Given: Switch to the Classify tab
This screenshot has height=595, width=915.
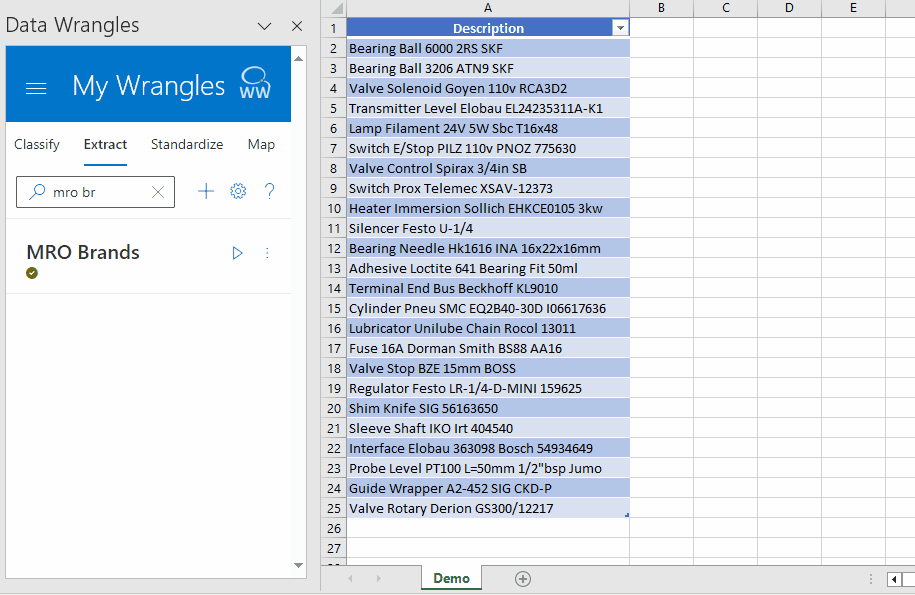Looking at the screenshot, I should point(37,145).
